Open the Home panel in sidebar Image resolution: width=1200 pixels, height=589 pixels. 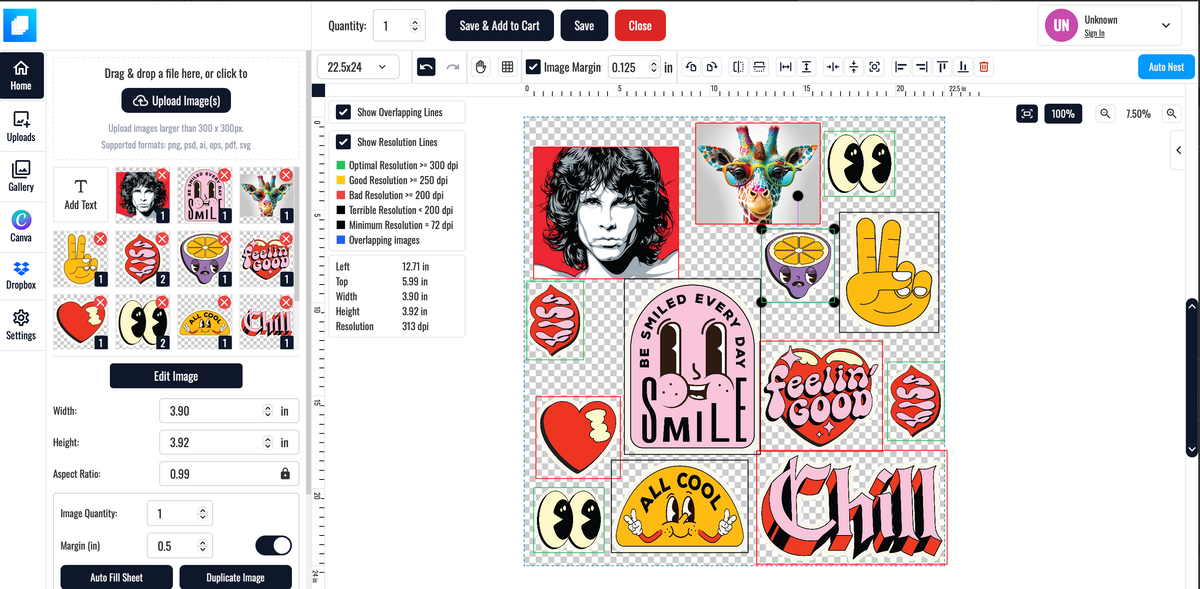tap(21, 76)
